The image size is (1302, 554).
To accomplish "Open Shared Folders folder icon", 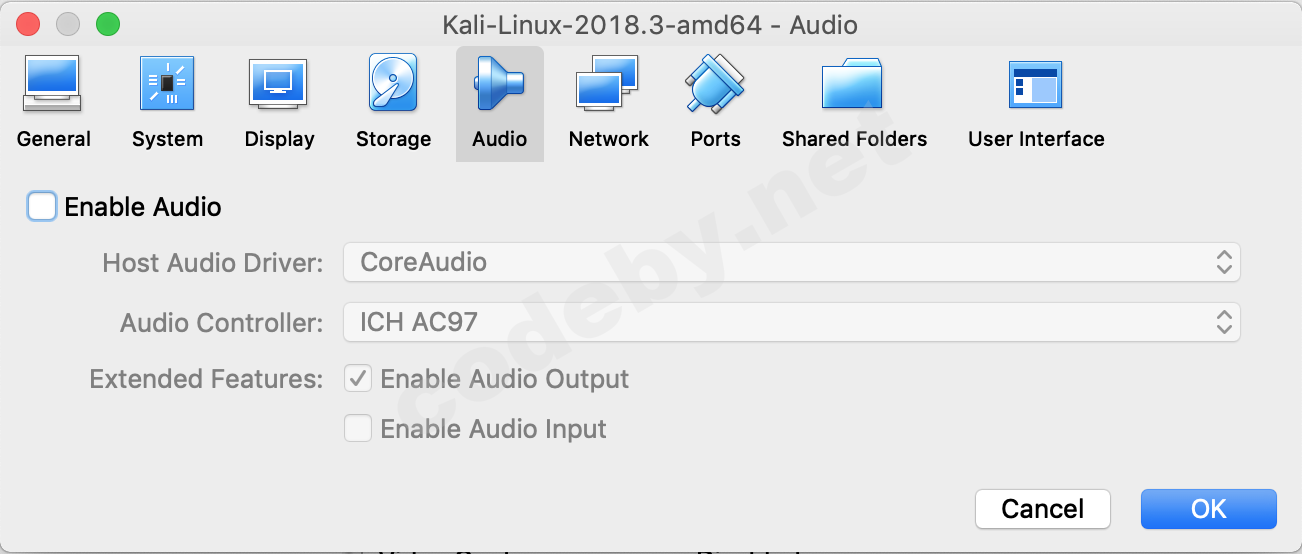I will pyautogui.click(x=853, y=85).
